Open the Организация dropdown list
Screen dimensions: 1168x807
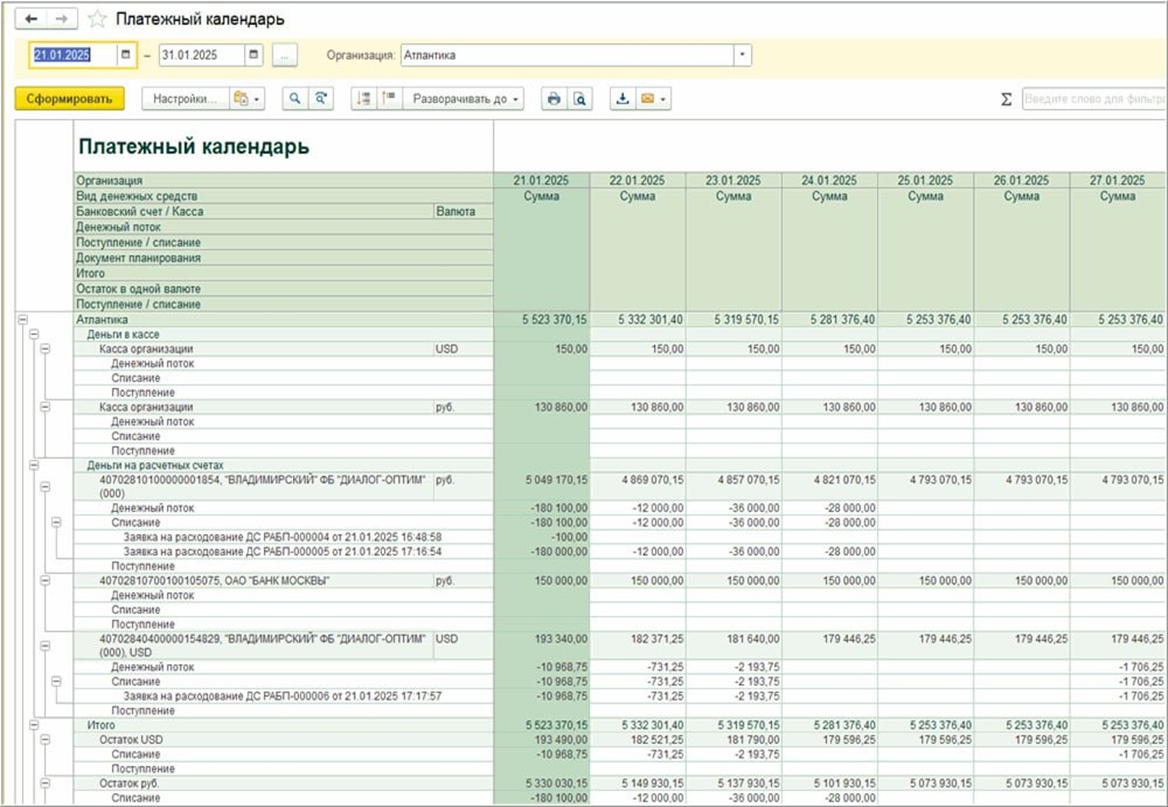click(x=742, y=56)
